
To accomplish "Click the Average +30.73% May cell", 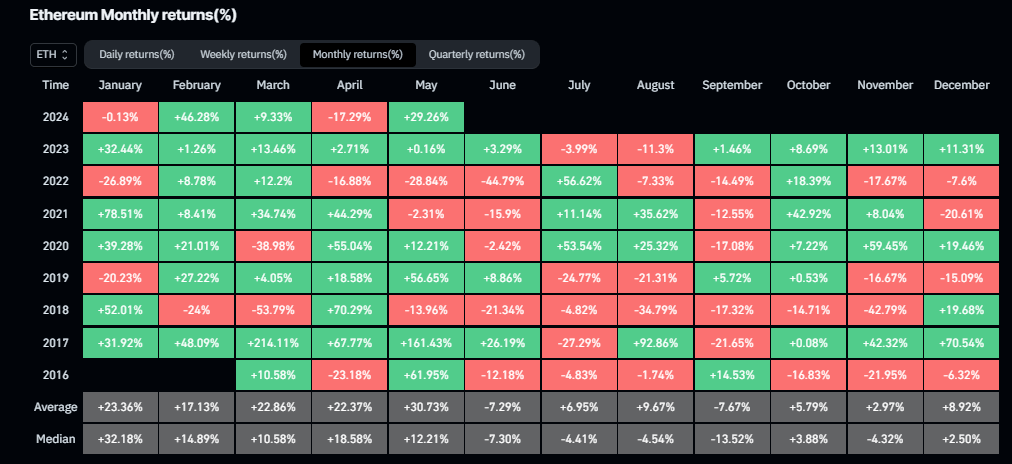I will [426, 407].
